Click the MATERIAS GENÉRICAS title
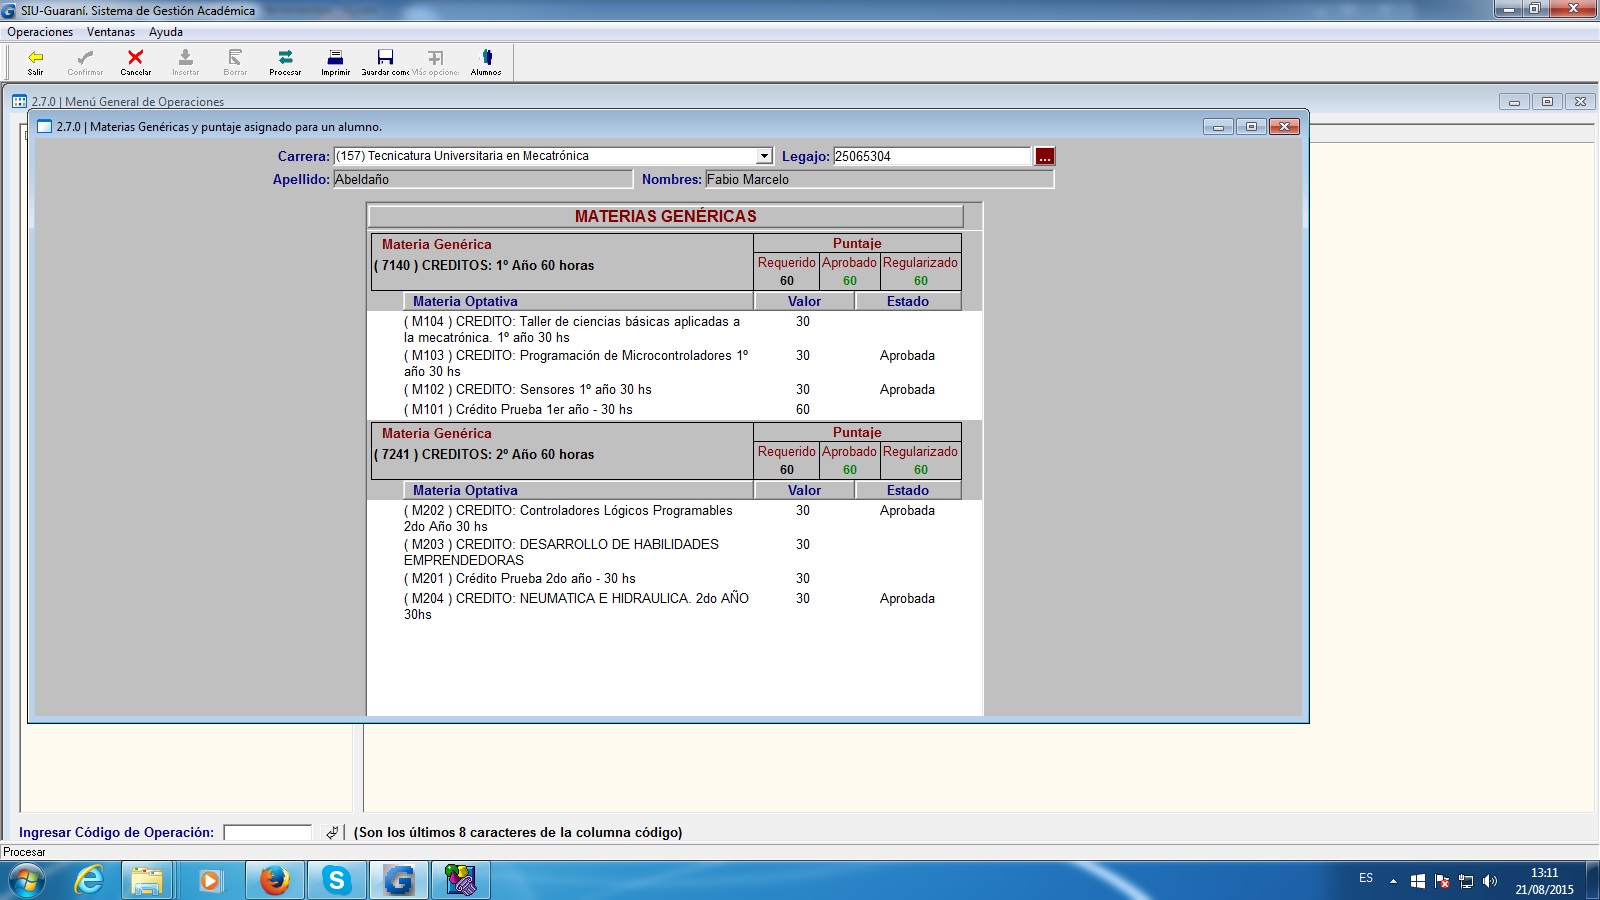 (x=666, y=216)
